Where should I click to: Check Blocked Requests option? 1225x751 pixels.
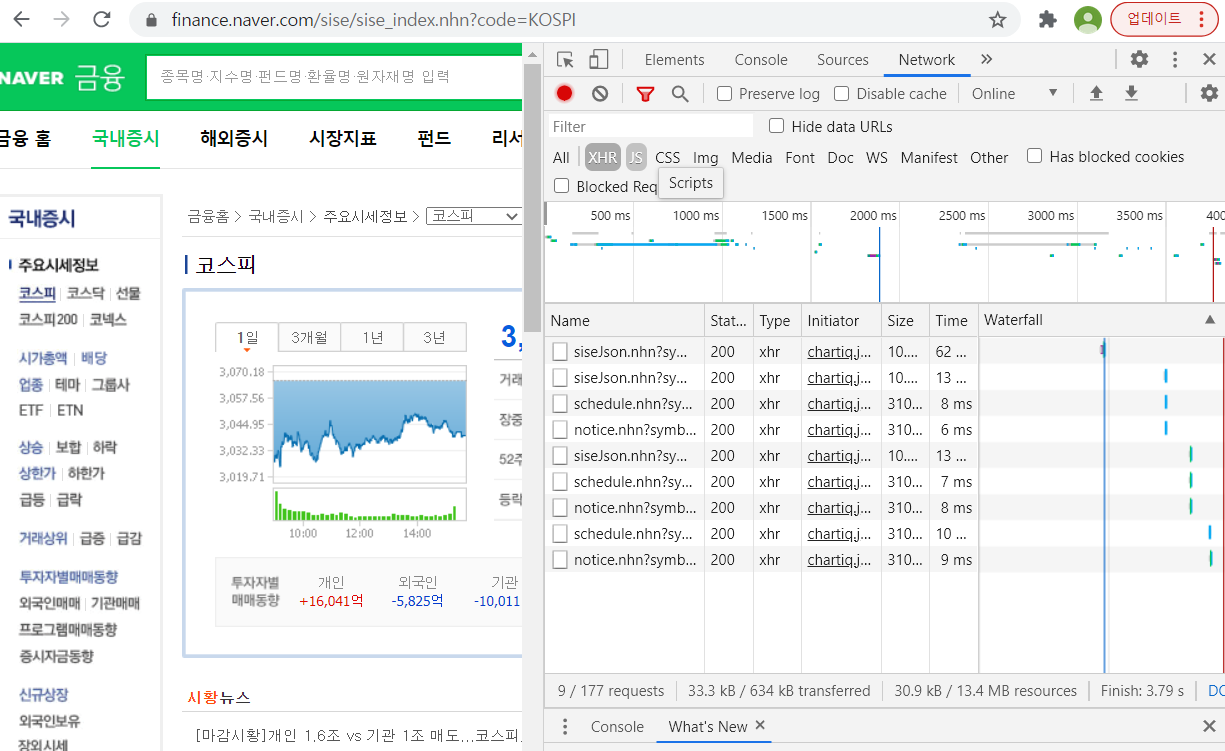[562, 186]
